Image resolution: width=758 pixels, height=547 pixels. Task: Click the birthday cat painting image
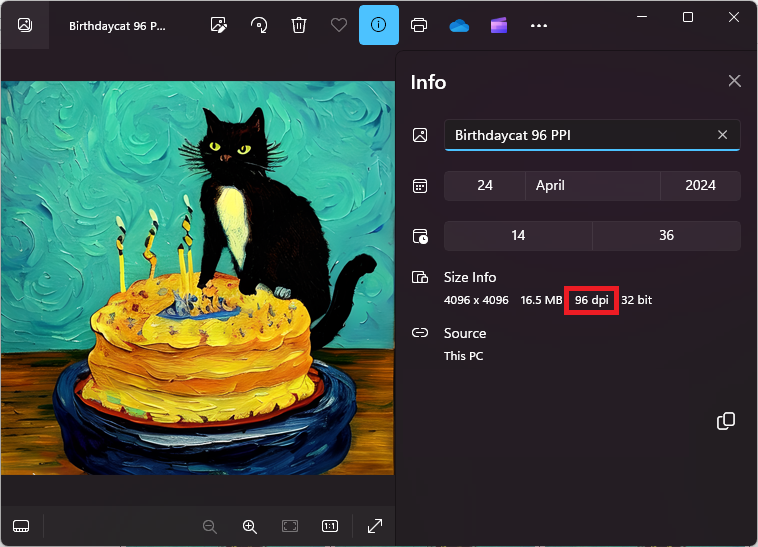[198, 278]
